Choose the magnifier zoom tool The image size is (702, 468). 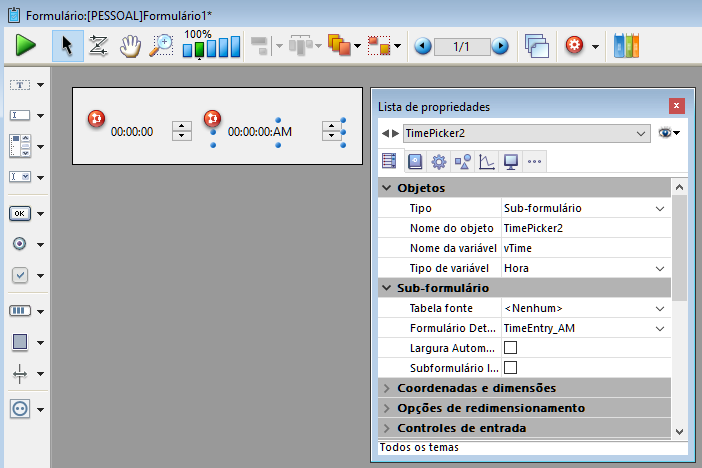tap(161, 45)
